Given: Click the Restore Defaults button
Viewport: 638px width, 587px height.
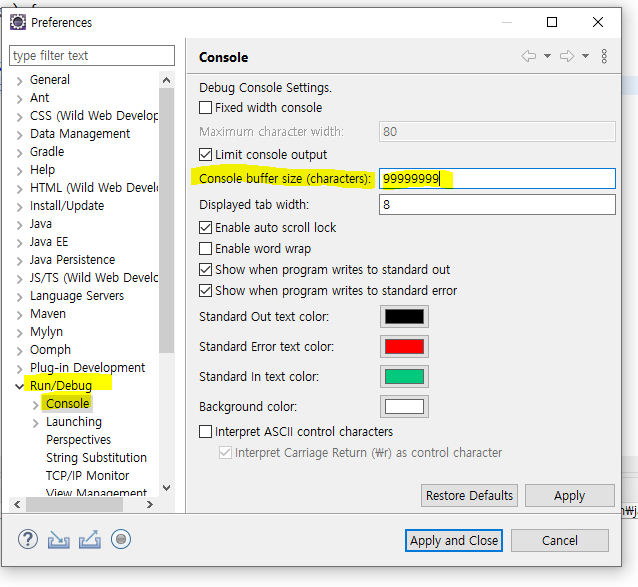Looking at the screenshot, I should (x=469, y=495).
